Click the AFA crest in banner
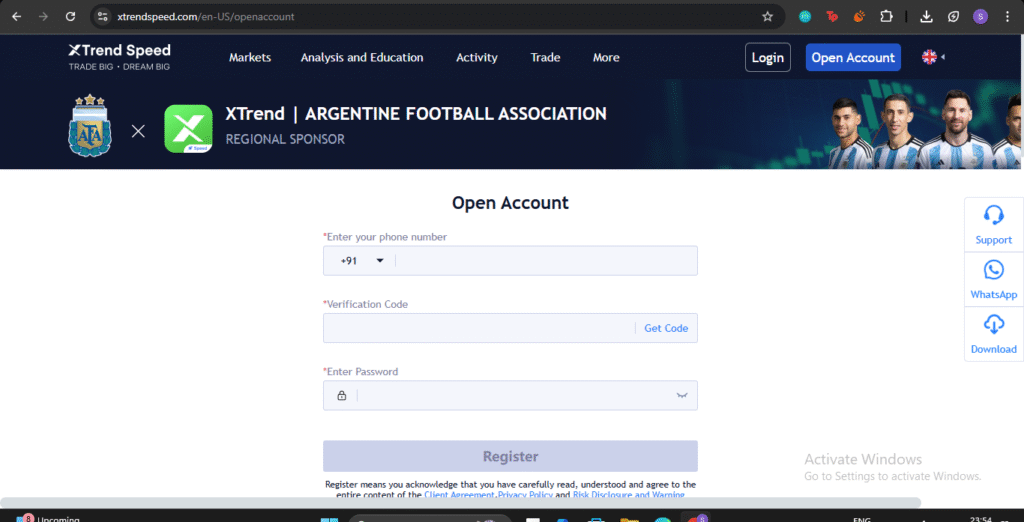Screen dimensions: 1024x522 coord(90,125)
